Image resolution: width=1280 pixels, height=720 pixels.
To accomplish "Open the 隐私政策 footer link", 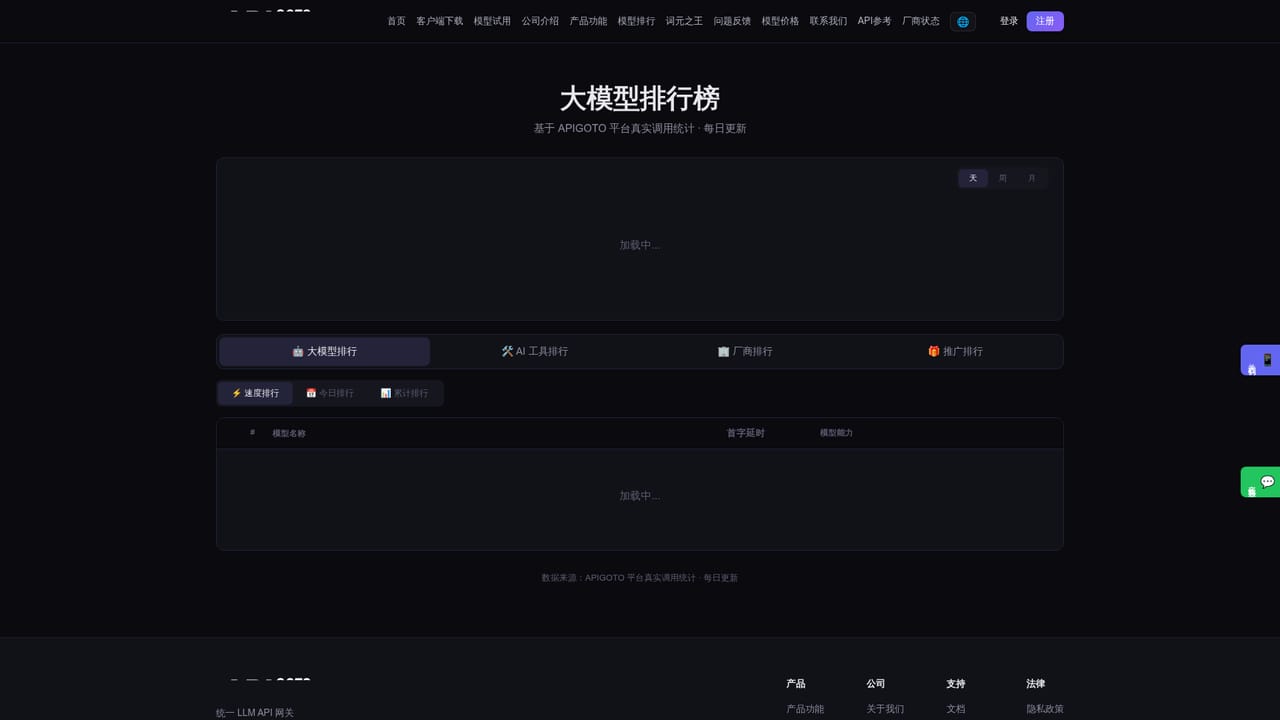I will tap(1045, 709).
